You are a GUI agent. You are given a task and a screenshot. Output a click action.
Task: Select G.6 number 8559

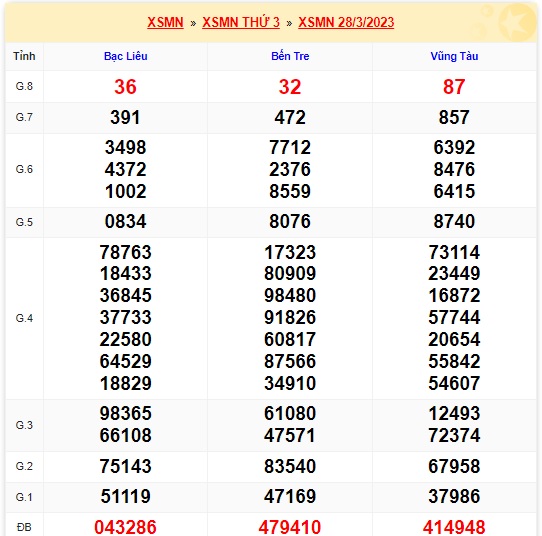point(290,191)
